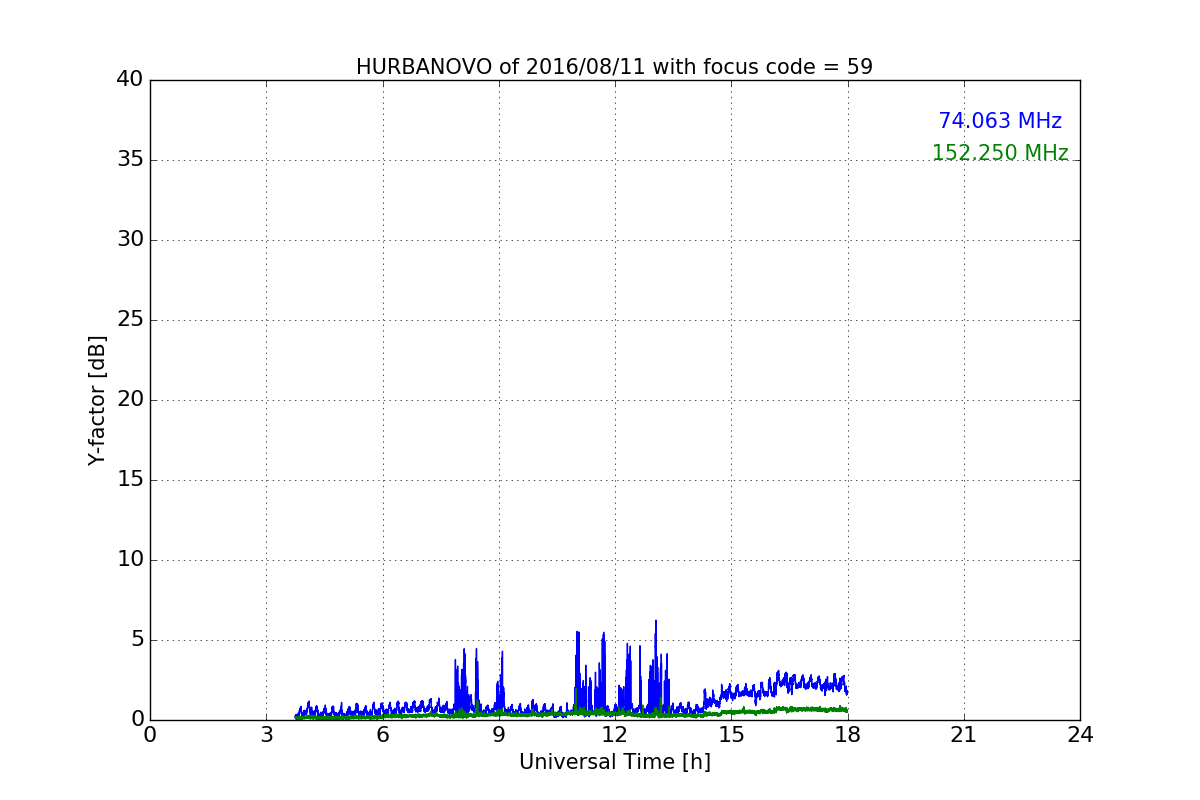Click the x-axis tick label 6

(x=383, y=735)
